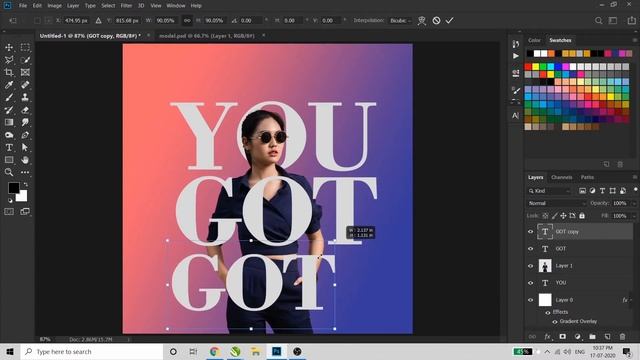Create a new layer group

(x=592, y=337)
